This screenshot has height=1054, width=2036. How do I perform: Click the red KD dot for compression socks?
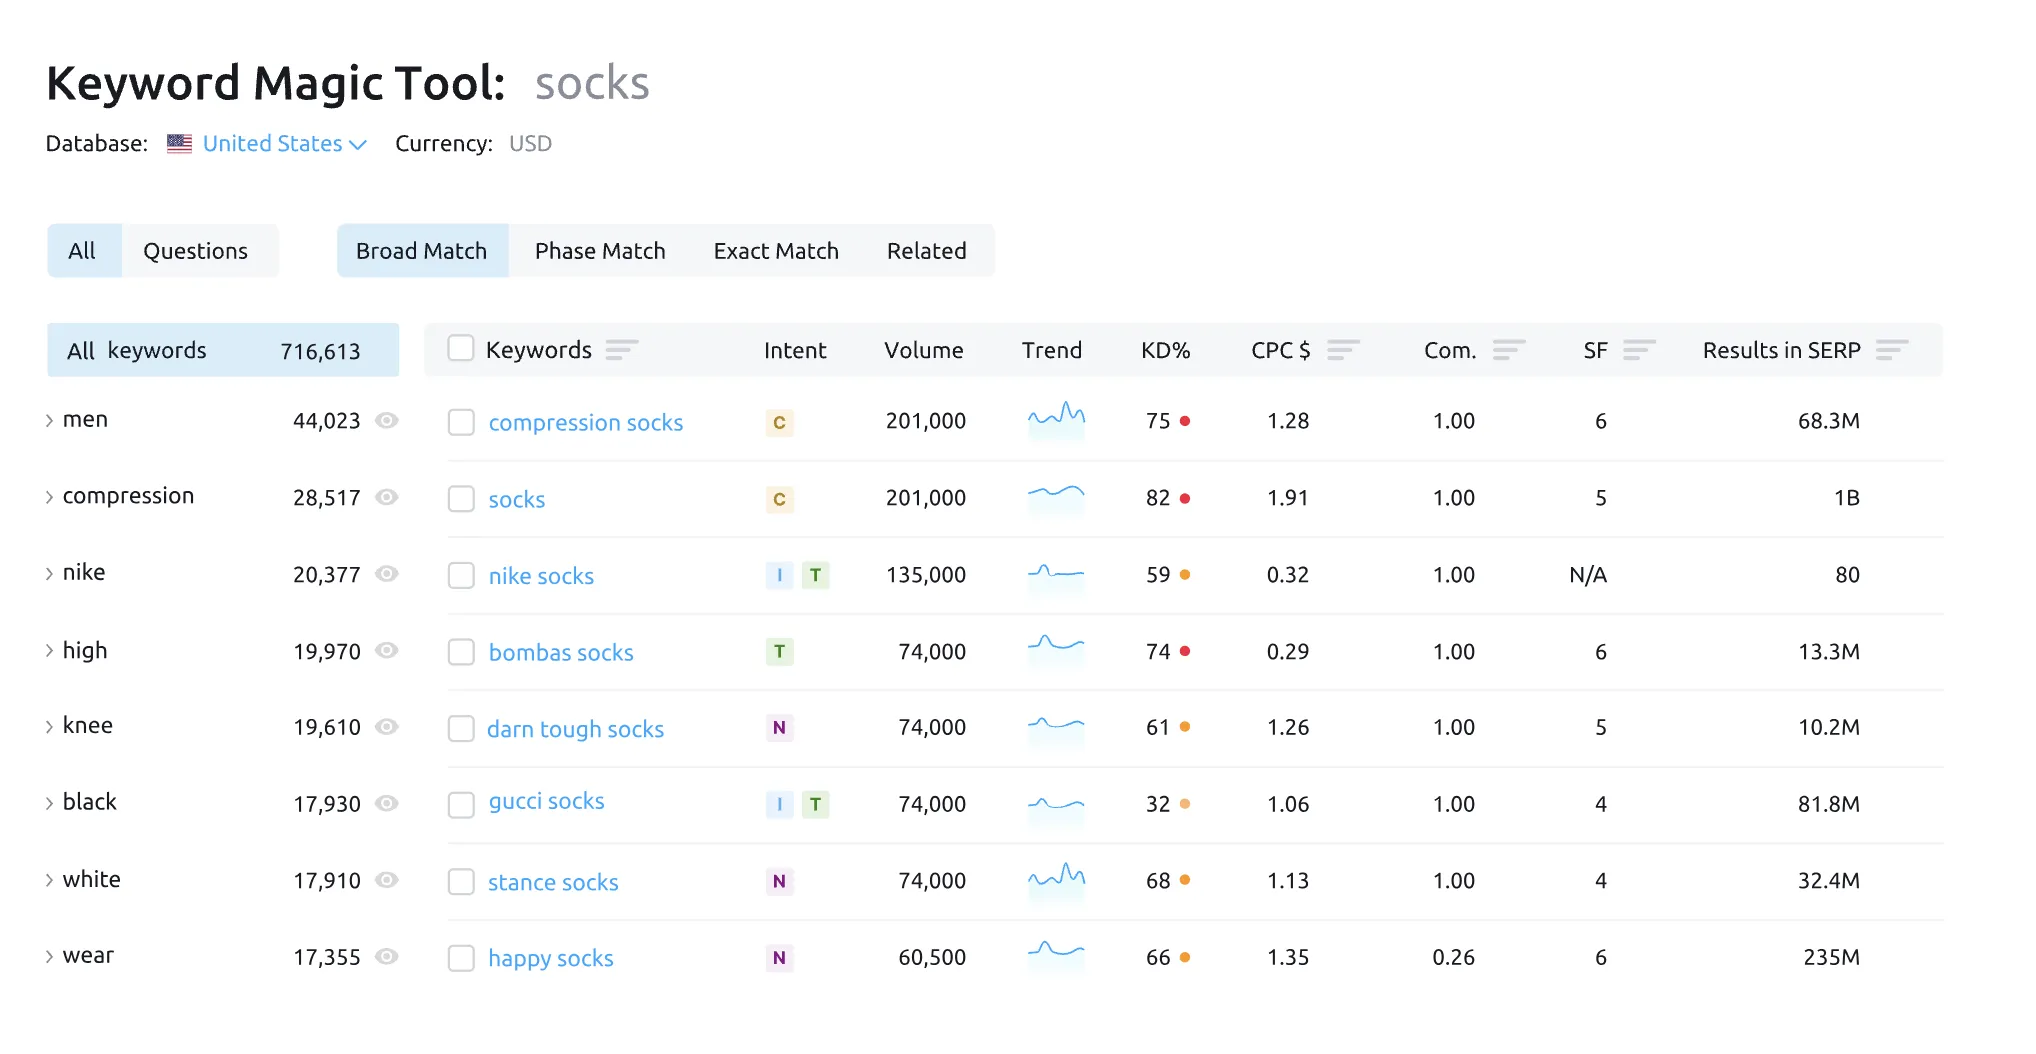point(1185,421)
